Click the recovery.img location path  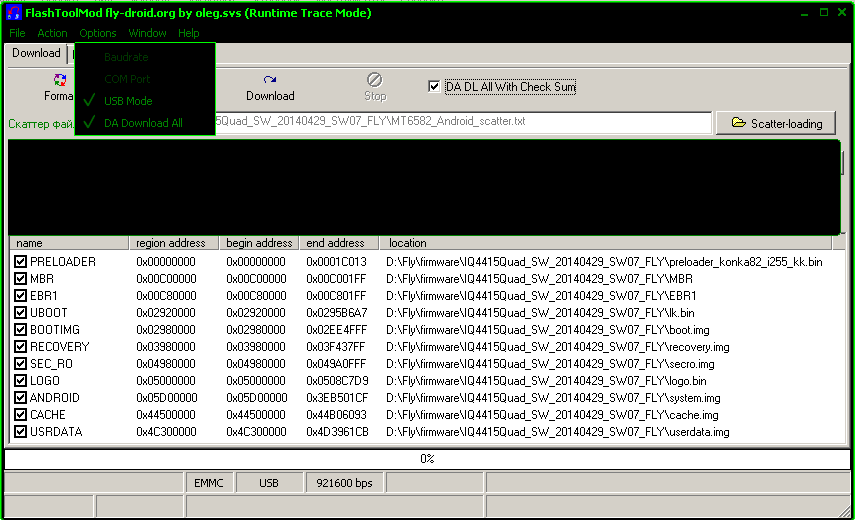[x=558, y=346]
